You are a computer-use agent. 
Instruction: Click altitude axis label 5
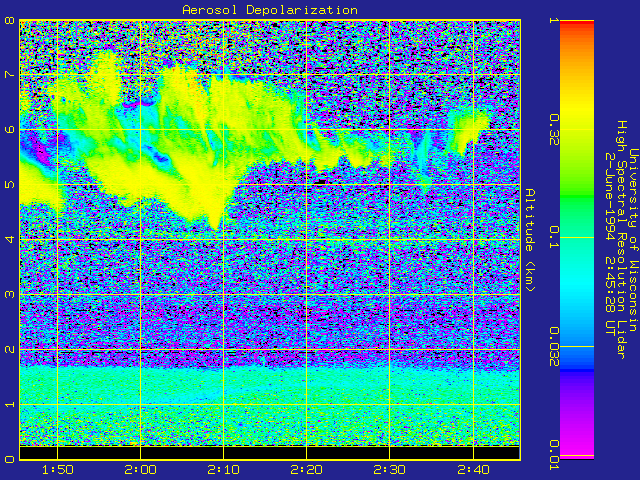[10, 184]
